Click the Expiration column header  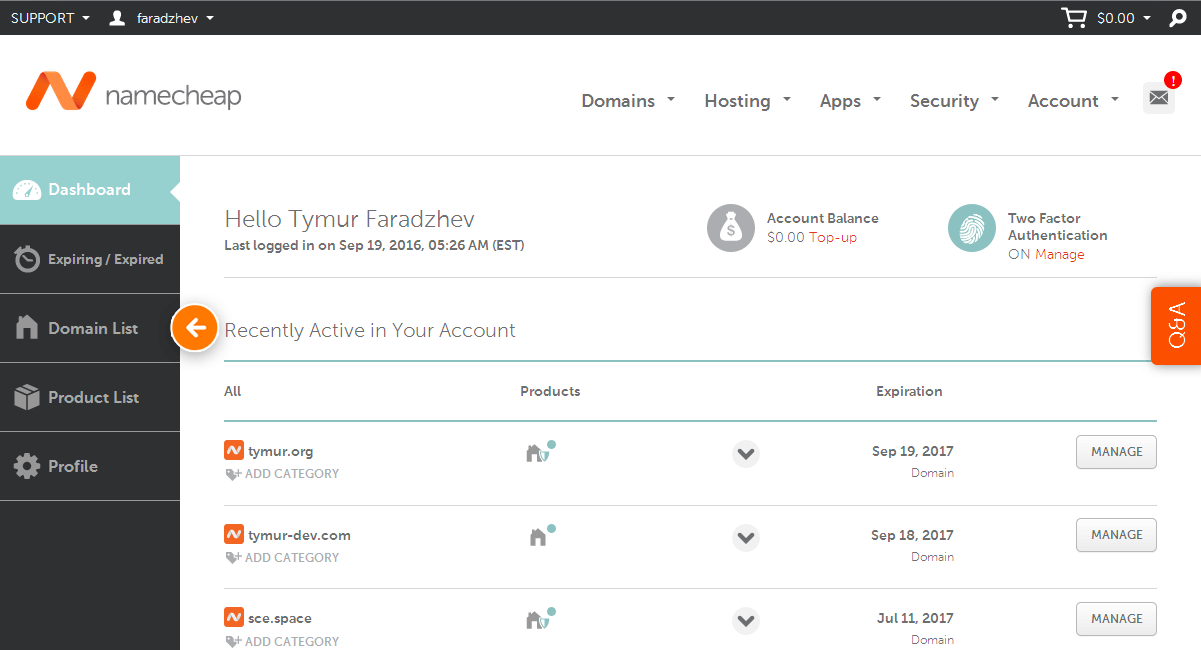click(x=909, y=391)
